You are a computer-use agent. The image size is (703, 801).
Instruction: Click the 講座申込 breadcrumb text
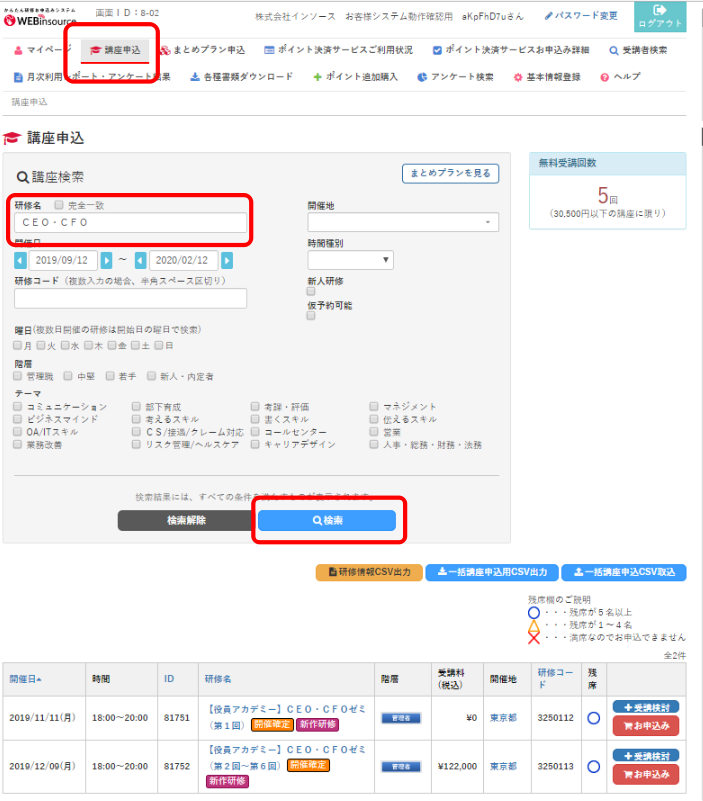tap(30, 102)
